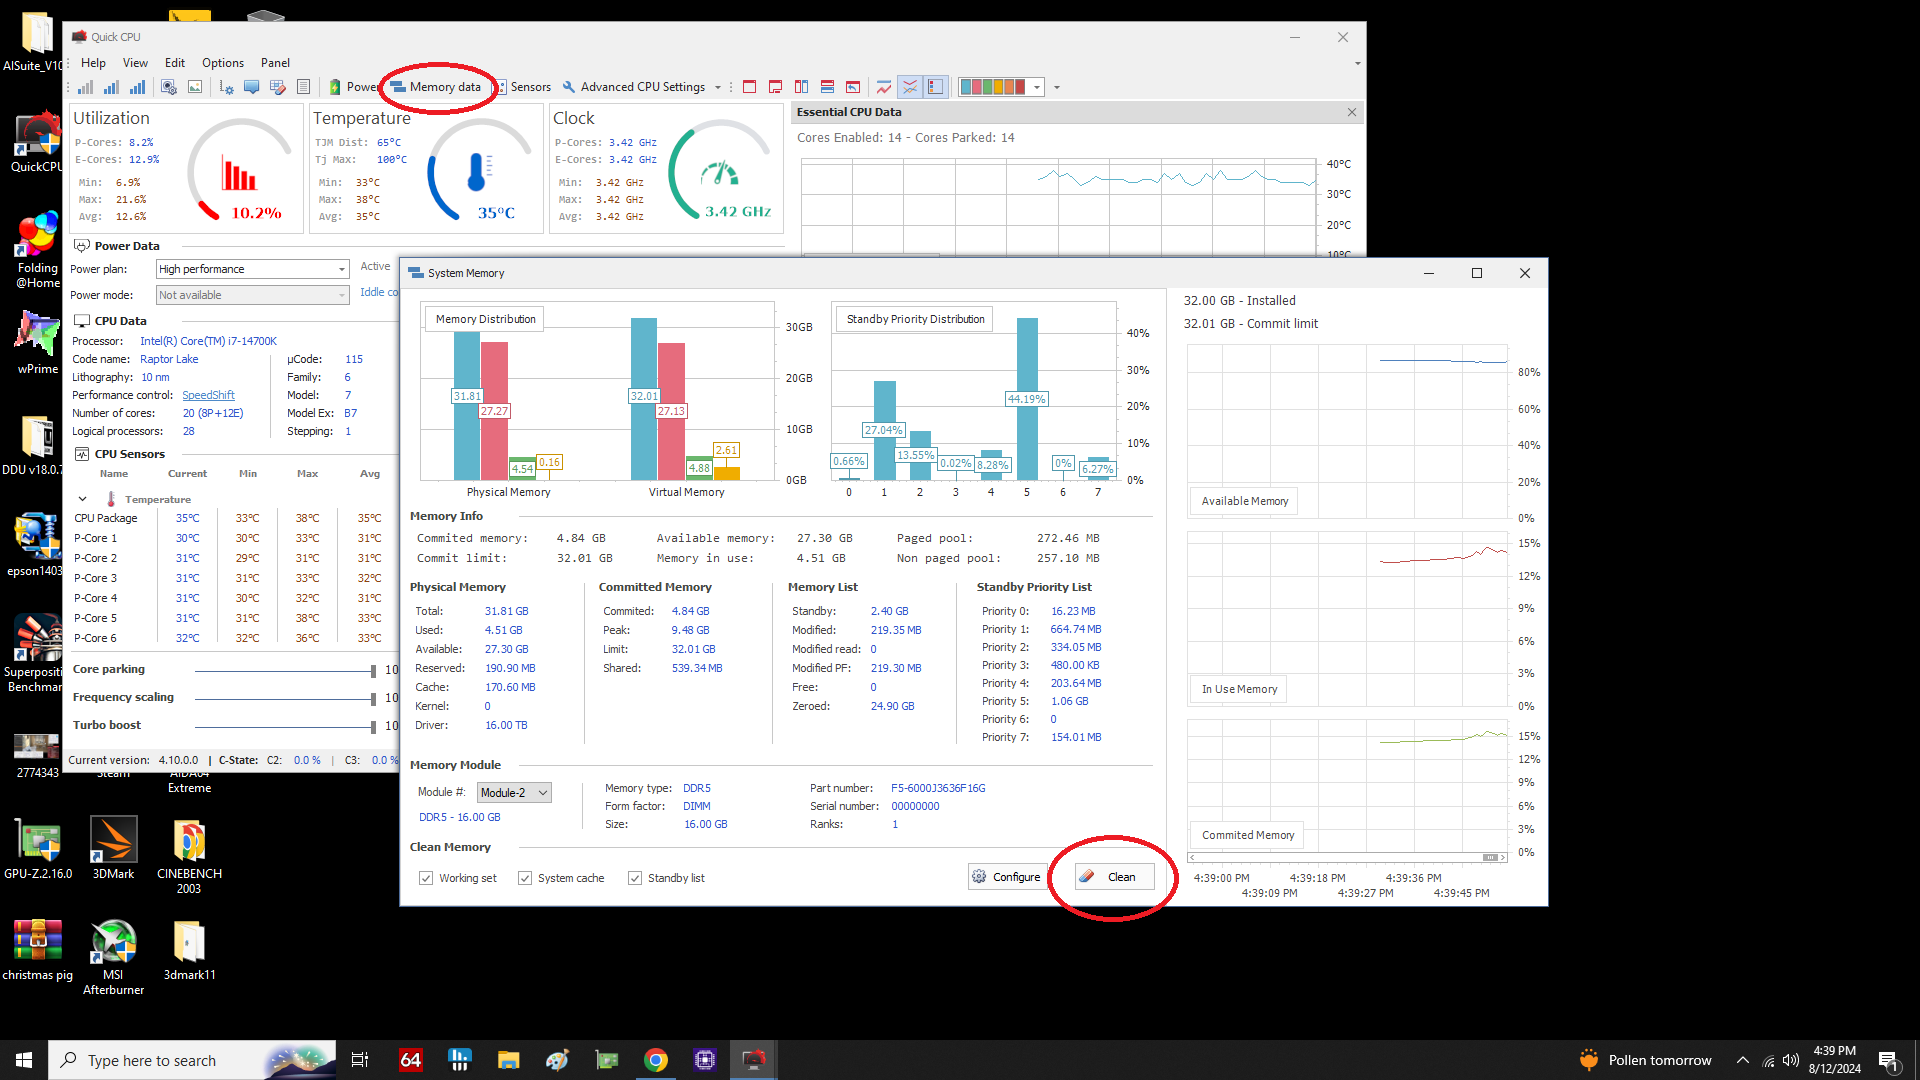
Task: Open the Edit menu
Action: 175,62
